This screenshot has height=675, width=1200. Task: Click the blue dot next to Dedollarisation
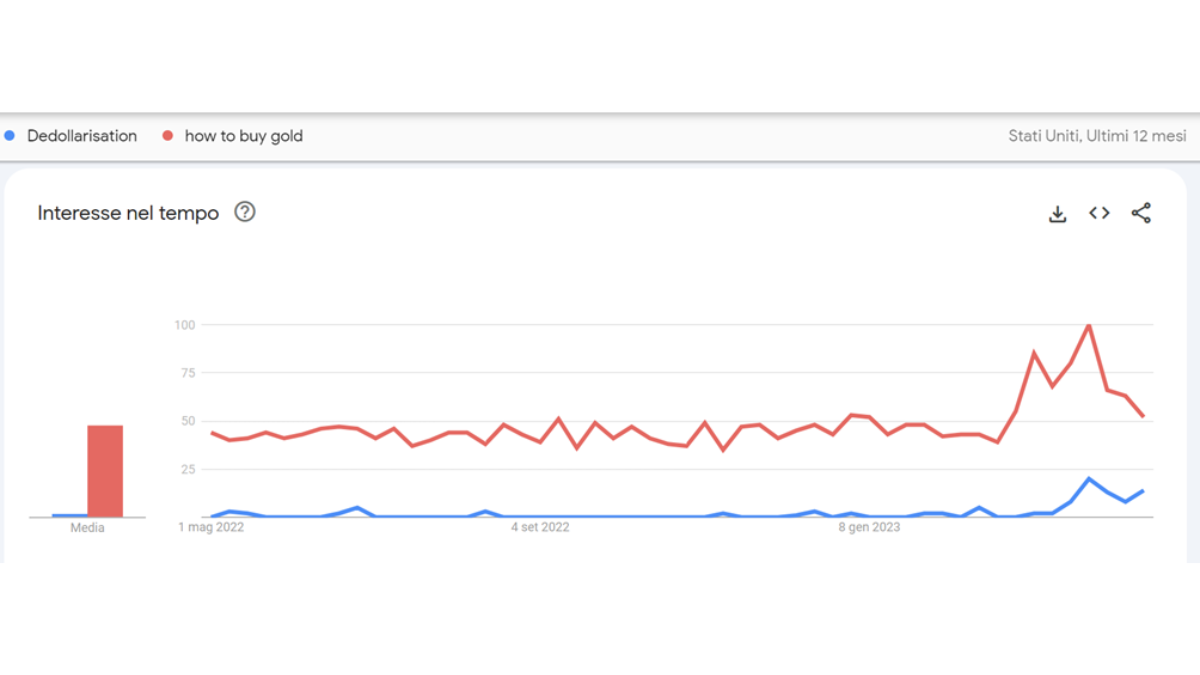pyautogui.click(x=10, y=135)
